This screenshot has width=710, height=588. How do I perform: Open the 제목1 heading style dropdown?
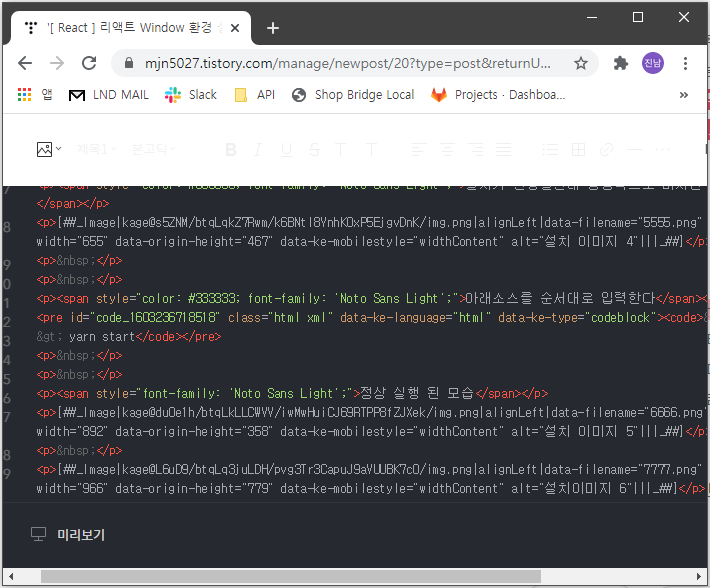96,148
